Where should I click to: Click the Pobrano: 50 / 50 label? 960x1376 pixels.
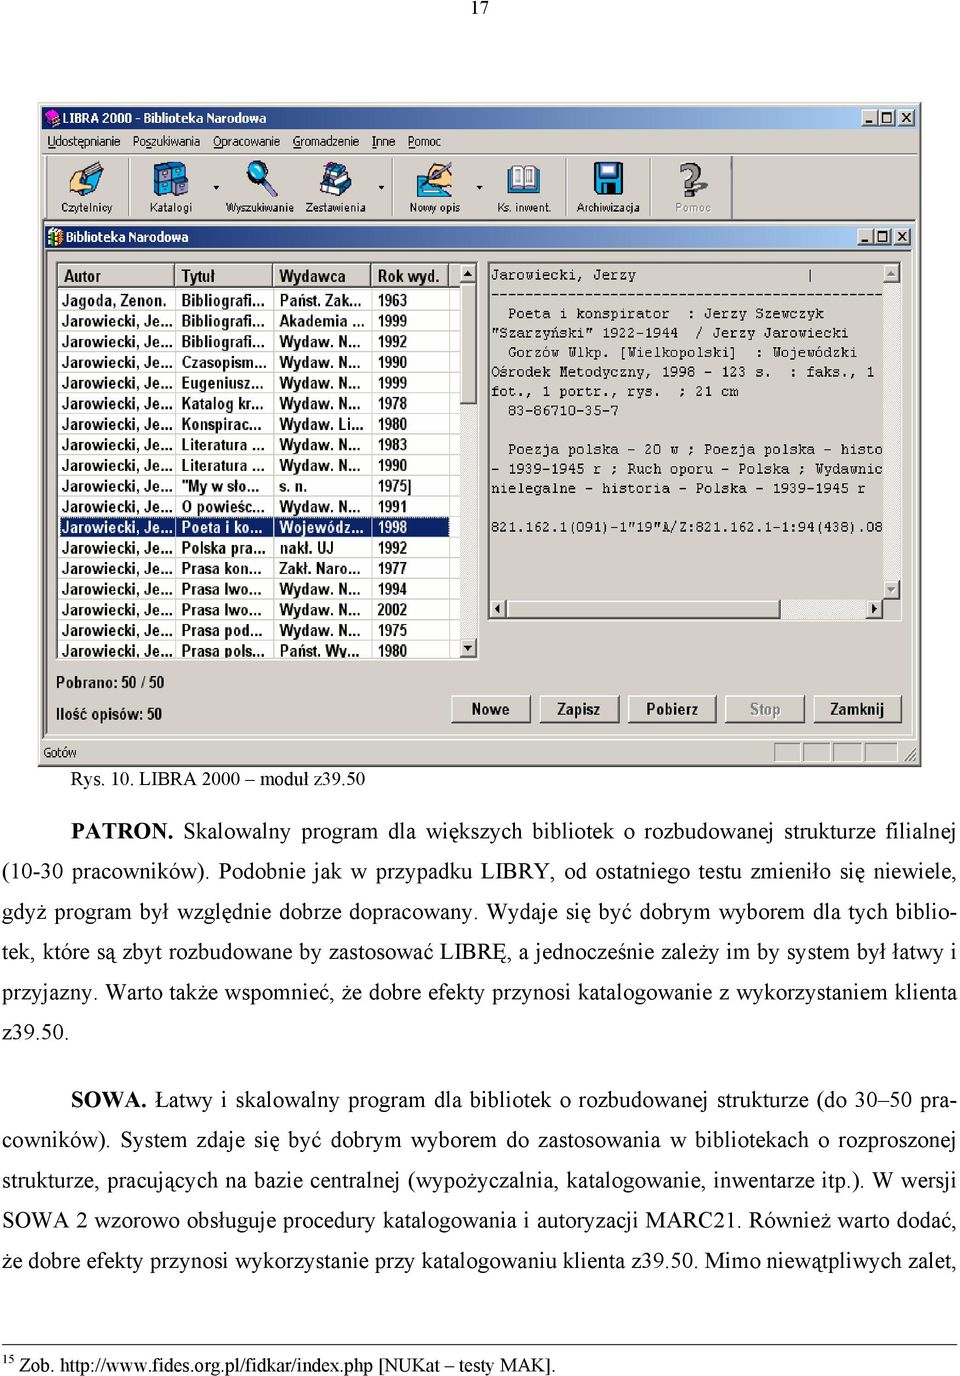110,682
